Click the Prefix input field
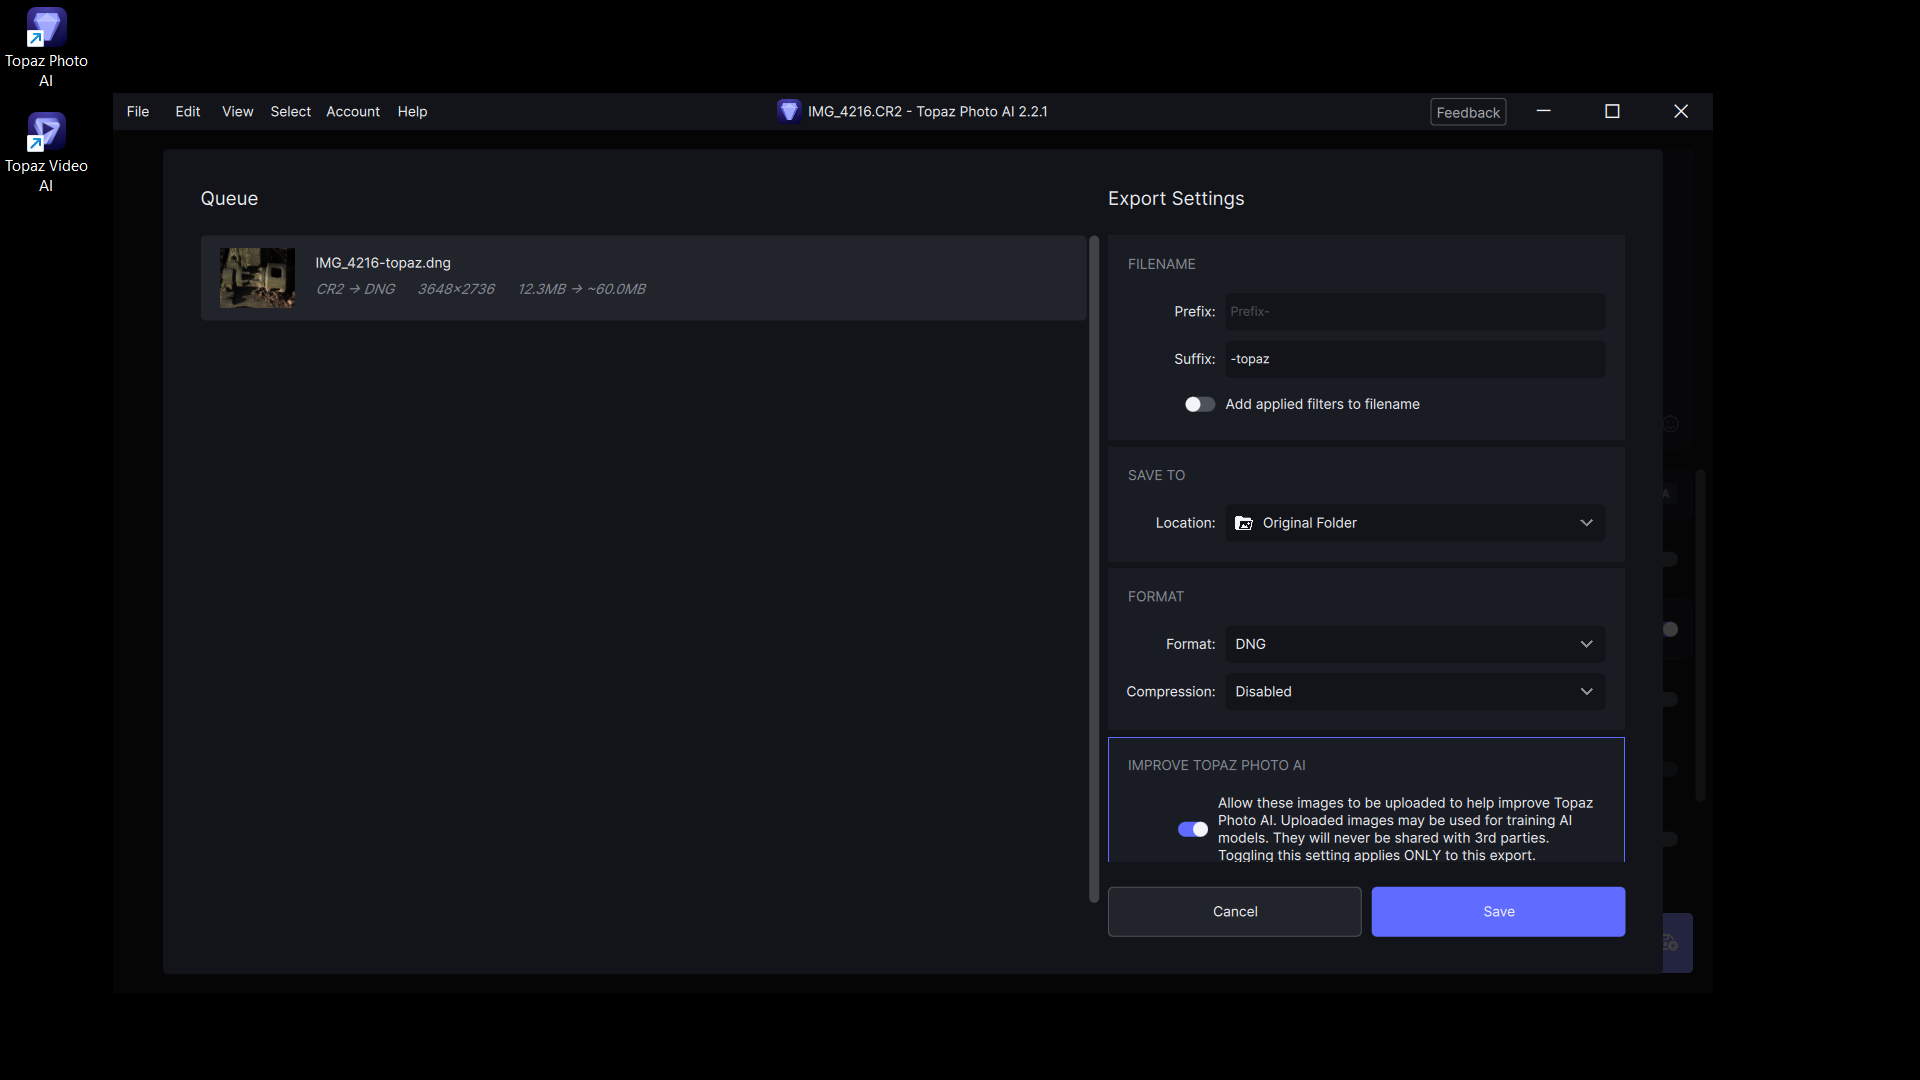 pos(1415,312)
